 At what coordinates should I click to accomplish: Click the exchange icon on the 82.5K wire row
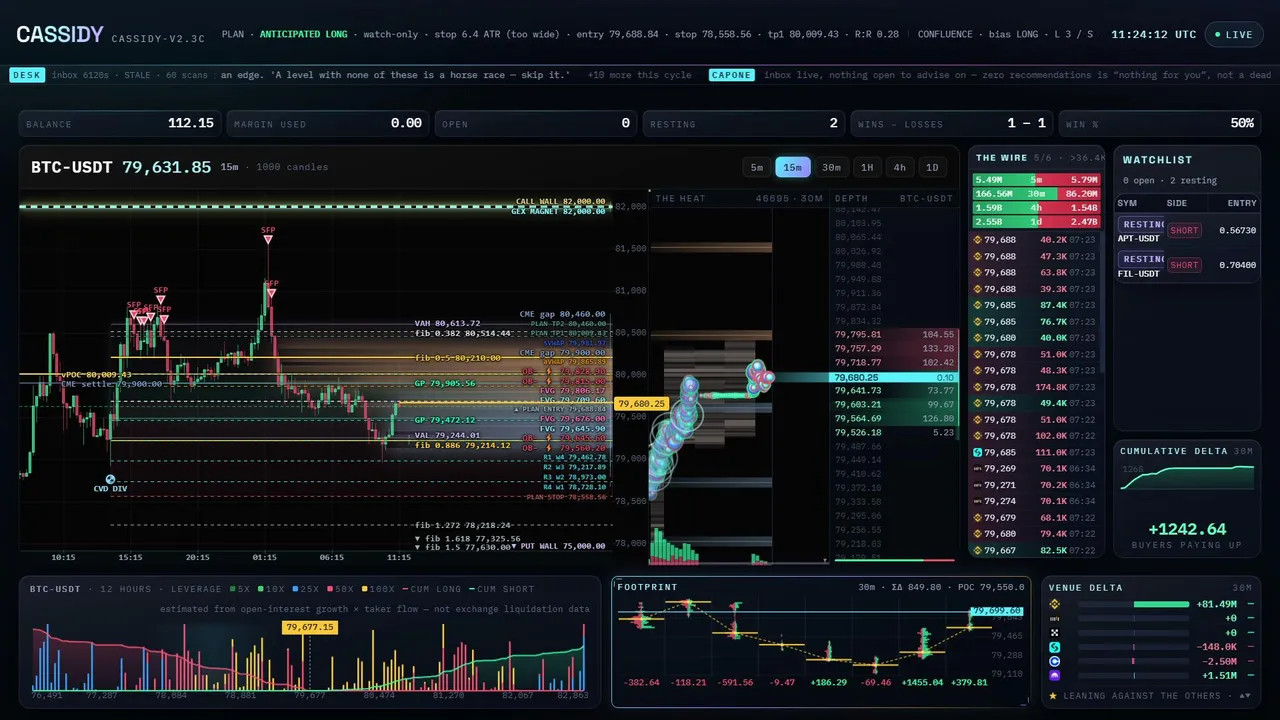[978, 550]
